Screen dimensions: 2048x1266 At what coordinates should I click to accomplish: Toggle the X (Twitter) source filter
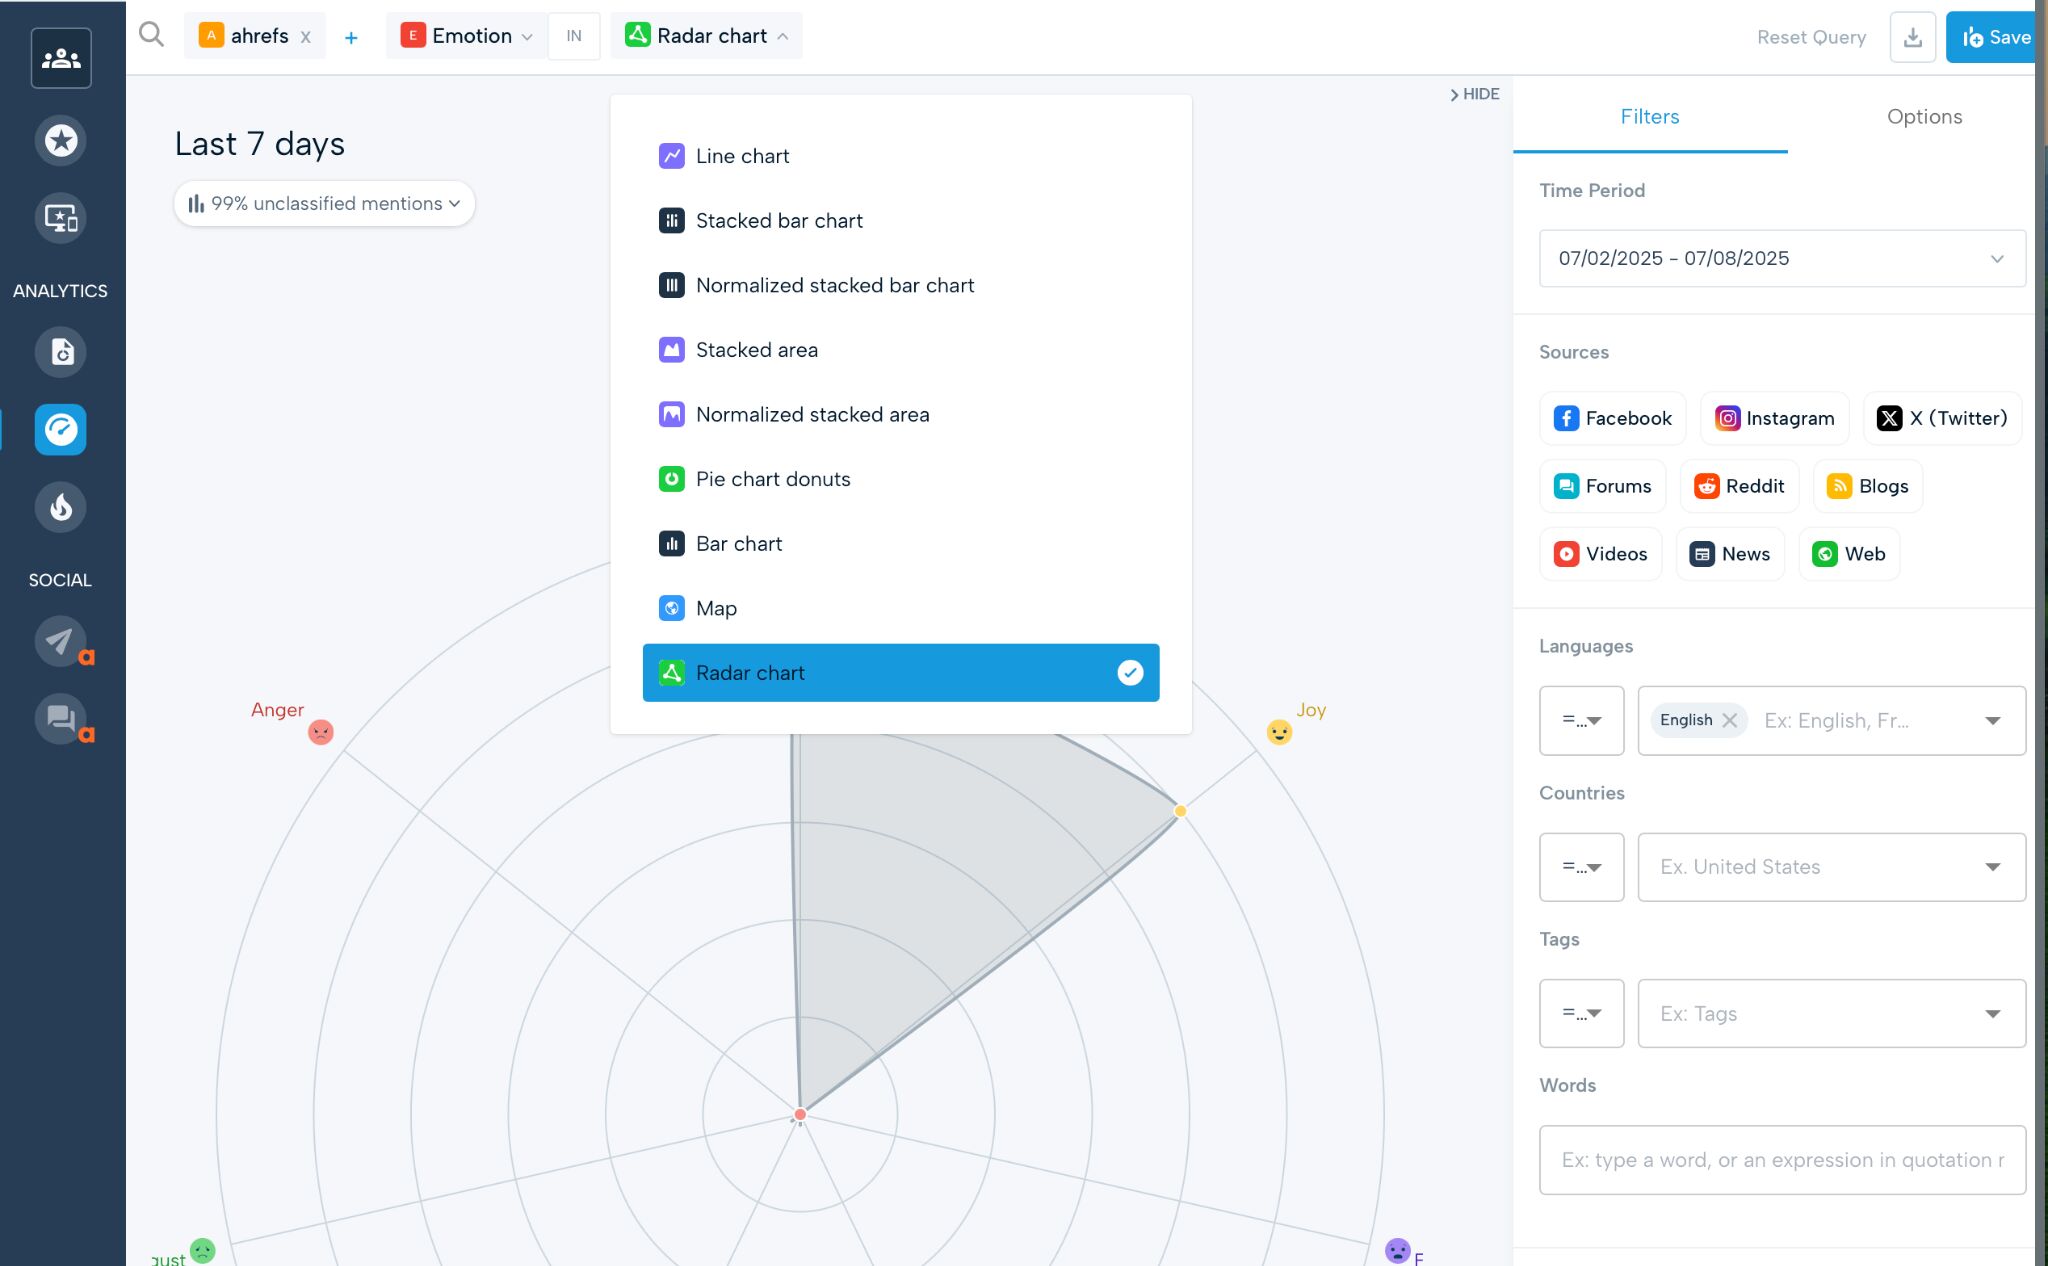(1941, 418)
